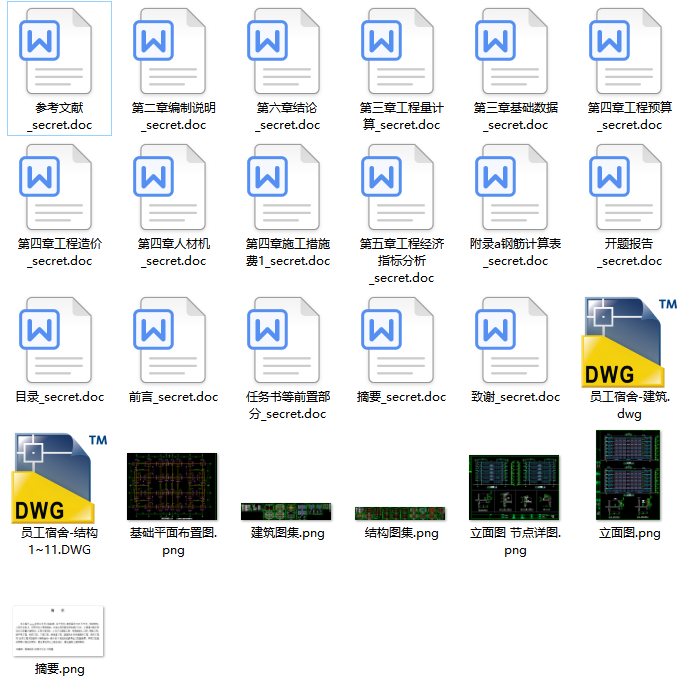The width and height of the screenshot is (678, 683).
Task: Click the 致谢_secret.doc file icon
Action: (x=512, y=340)
